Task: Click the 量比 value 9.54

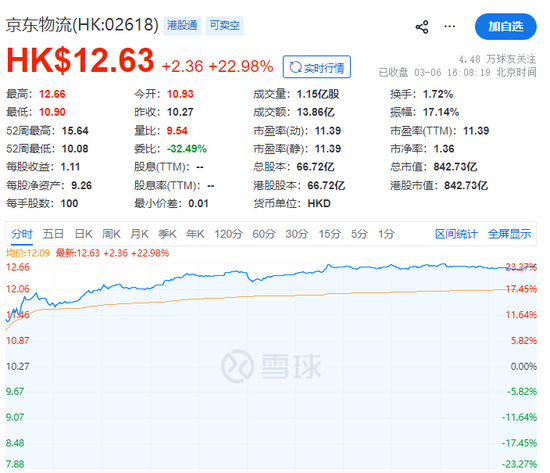Action: (177, 131)
